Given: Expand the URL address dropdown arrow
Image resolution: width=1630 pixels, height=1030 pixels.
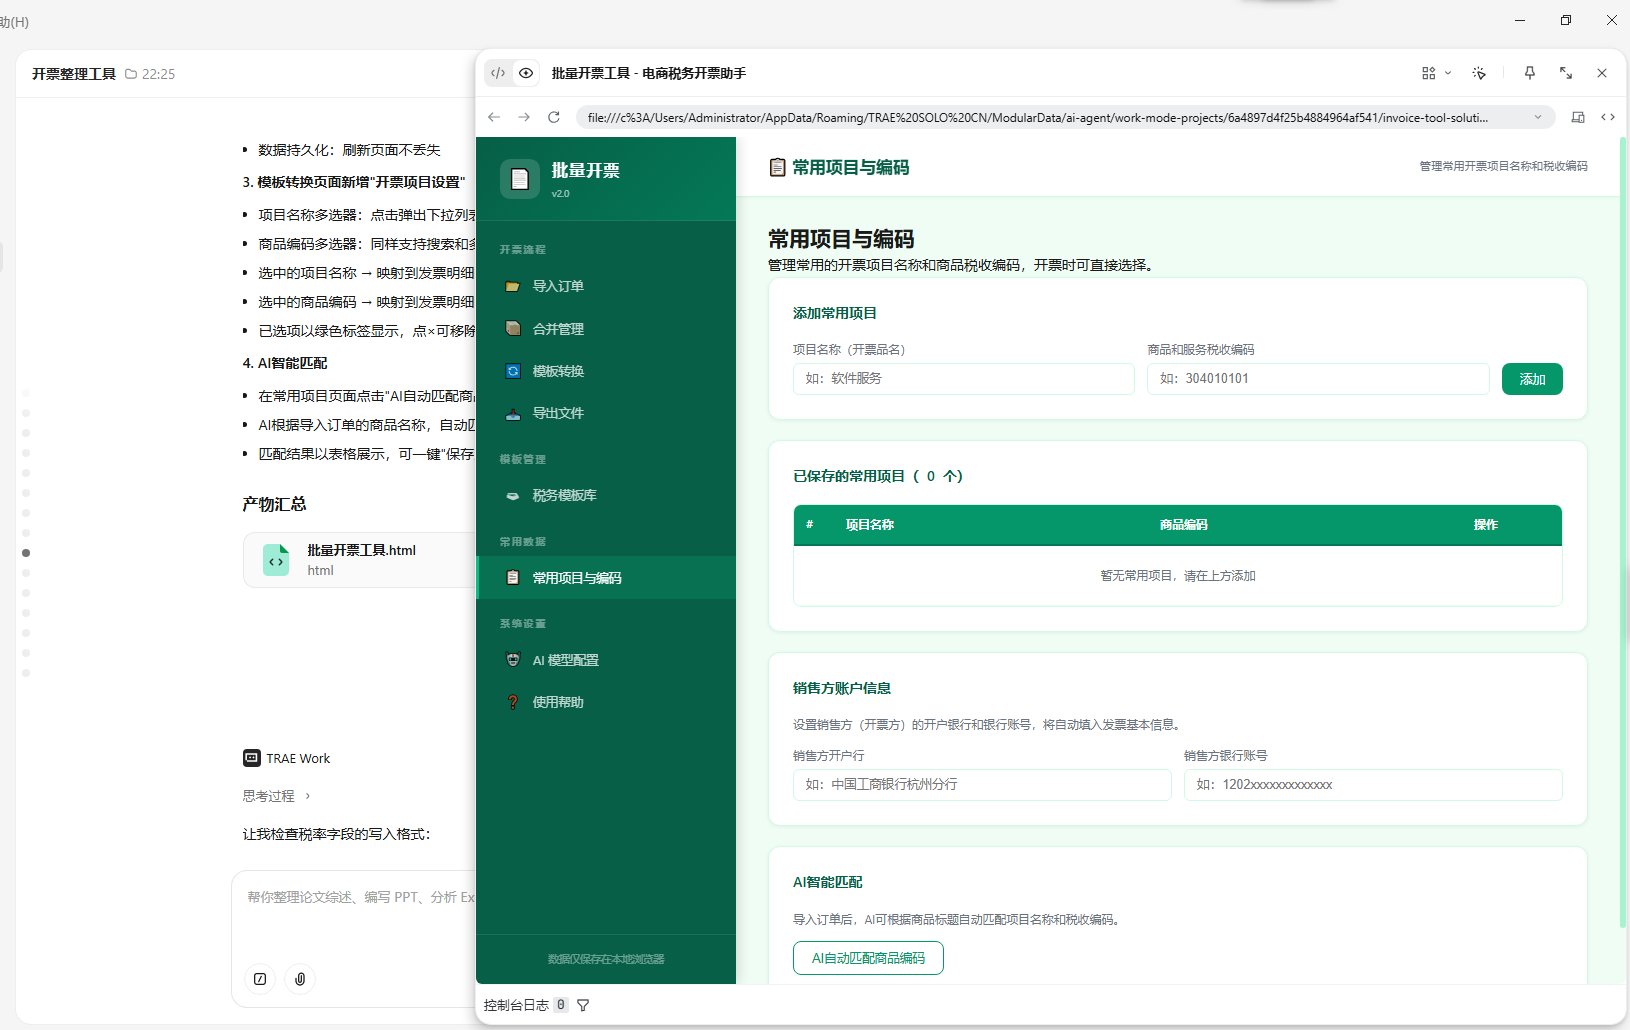Looking at the screenshot, I should (x=1538, y=117).
